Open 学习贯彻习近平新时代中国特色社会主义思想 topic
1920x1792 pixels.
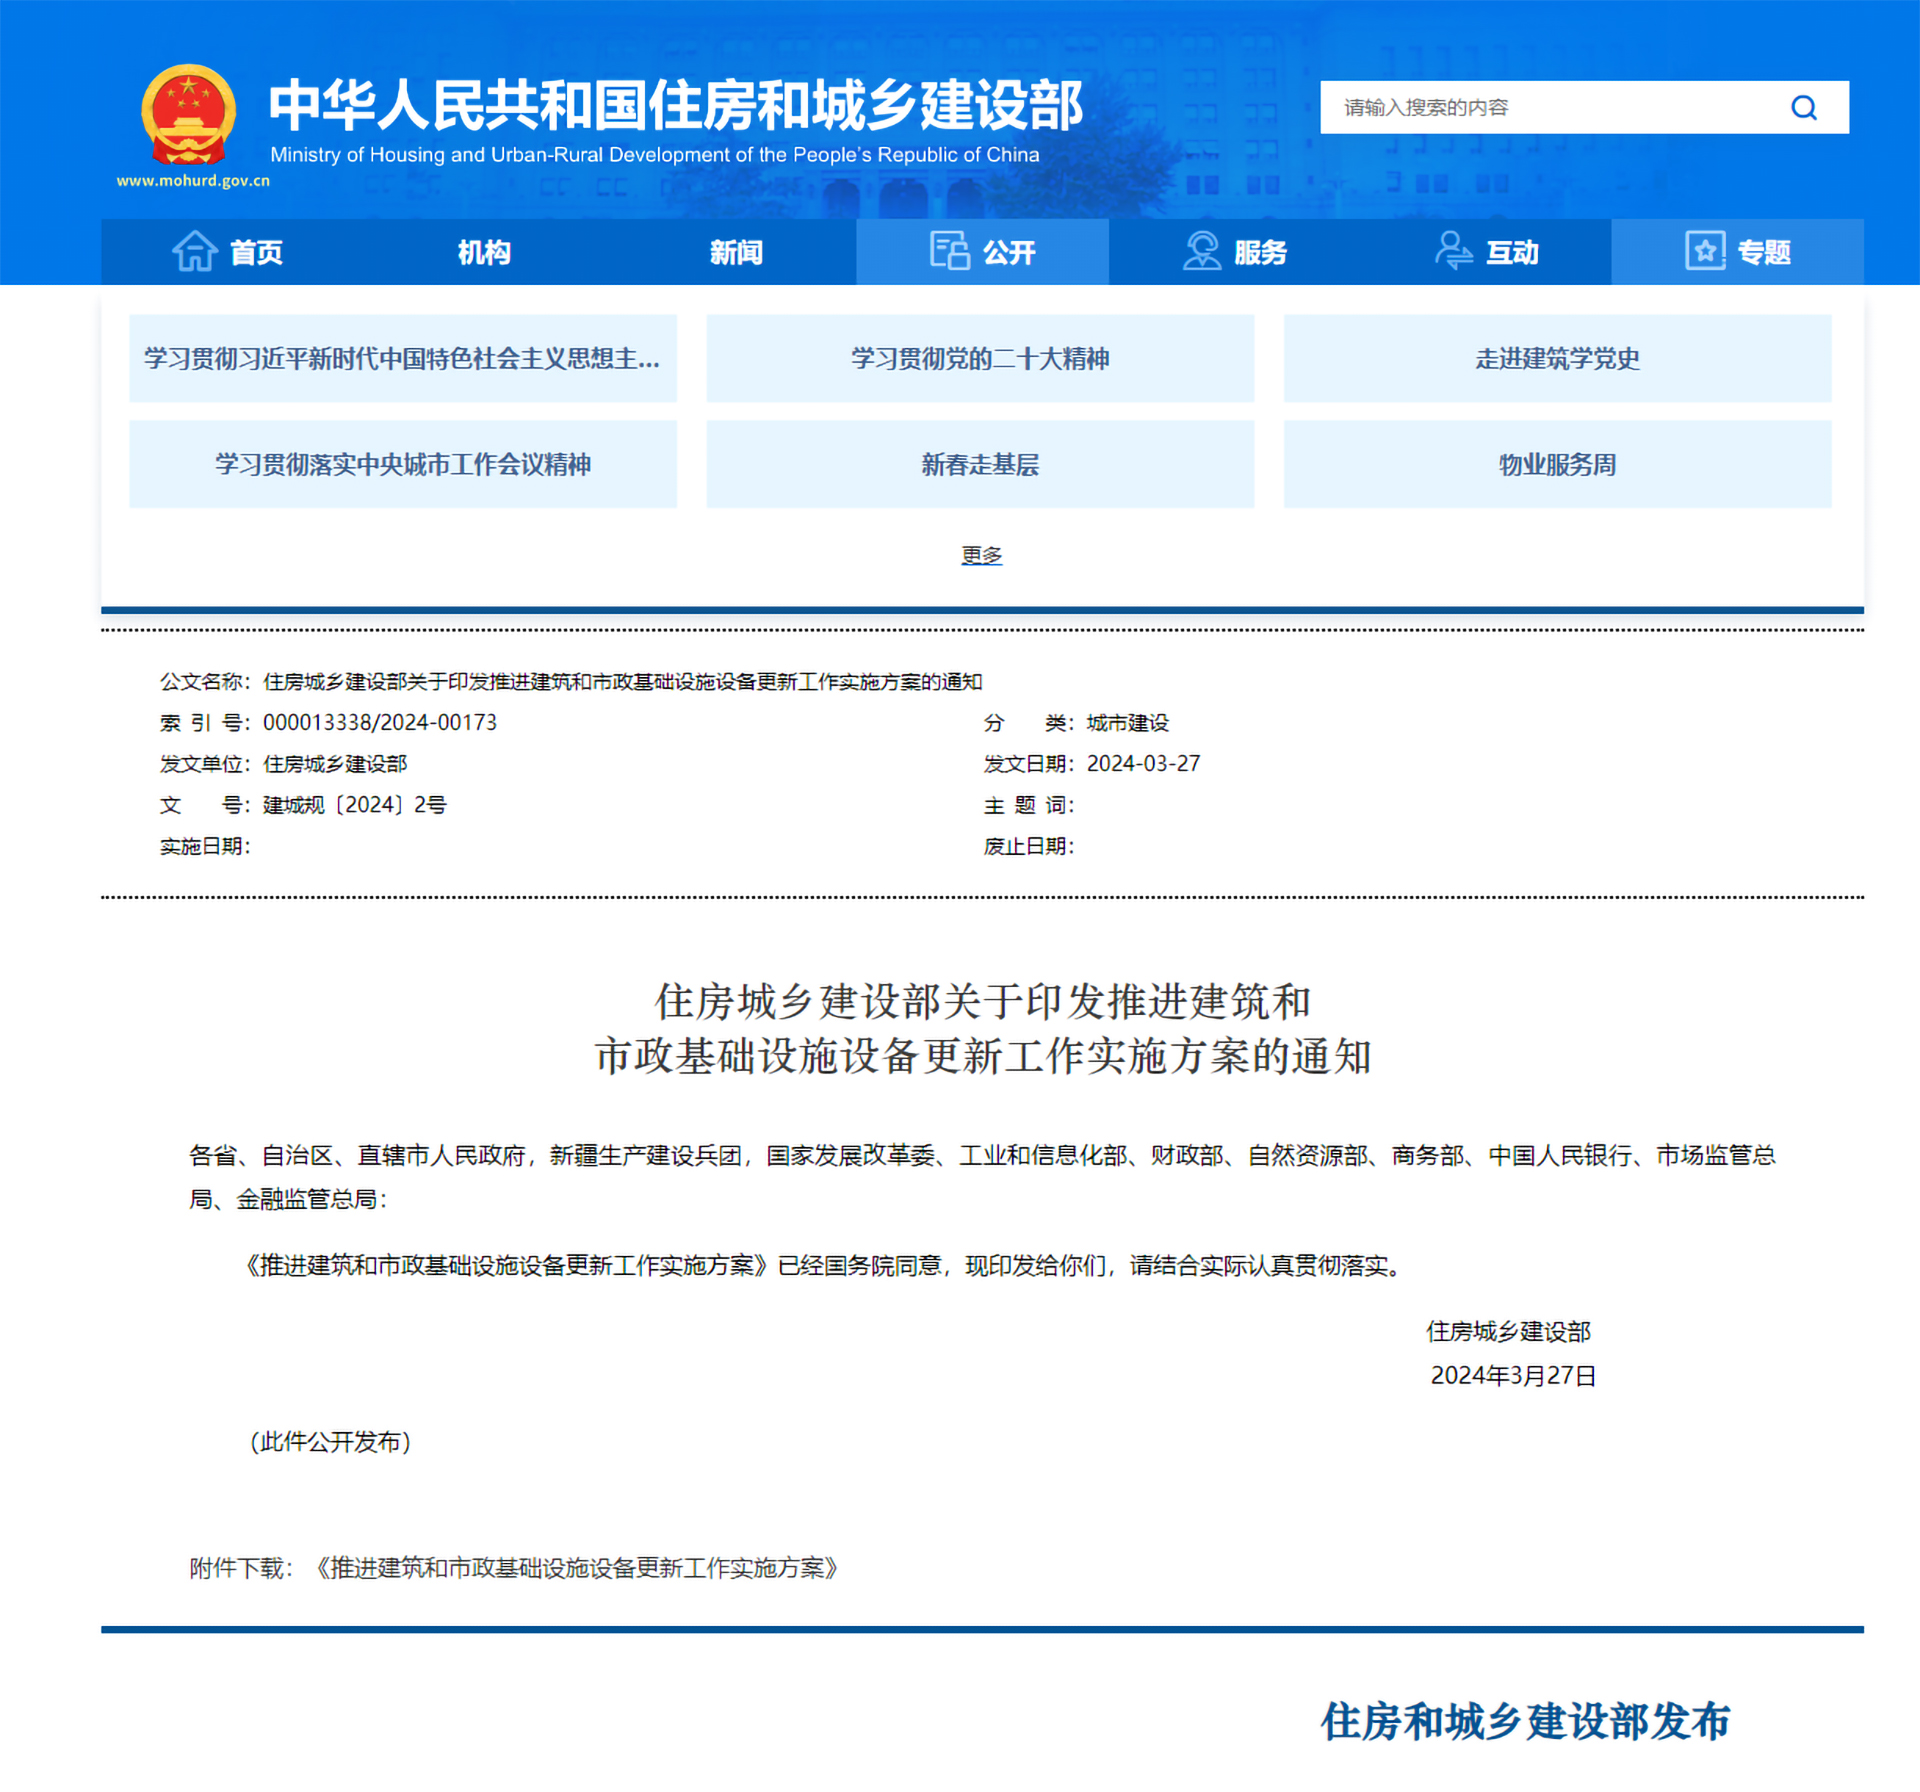pos(403,359)
